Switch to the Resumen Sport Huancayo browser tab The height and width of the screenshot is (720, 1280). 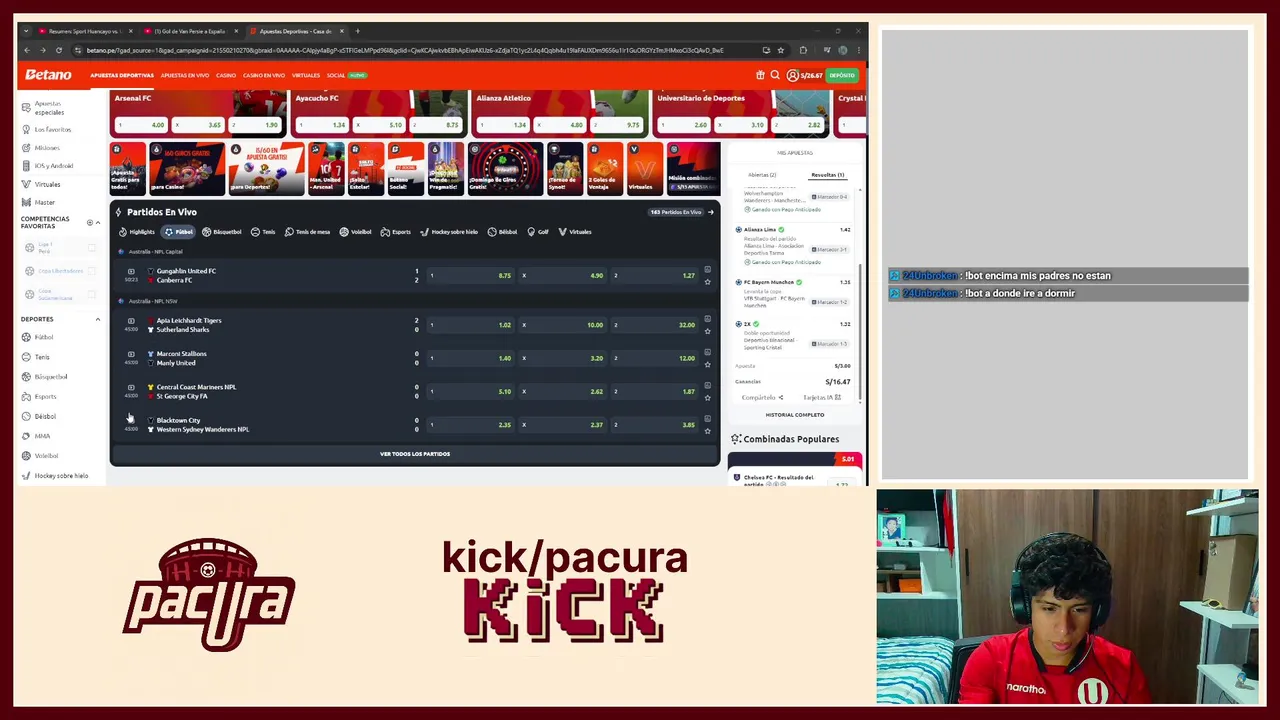[85, 31]
